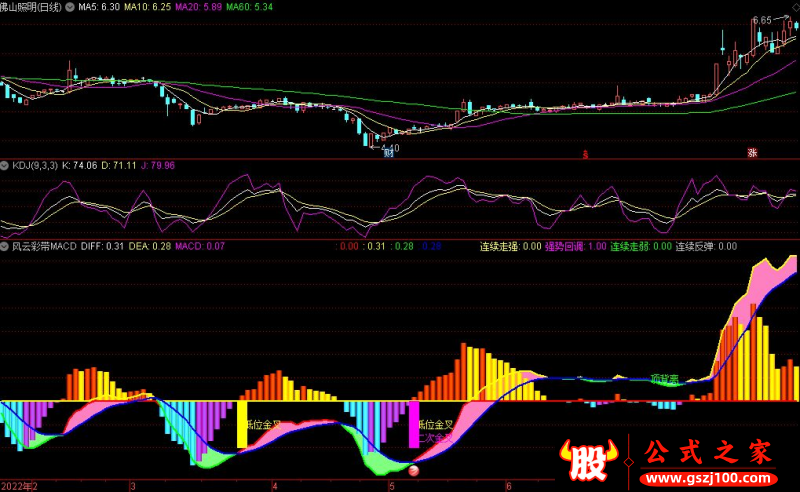Select the 6.65 high price marker
Screen dimensions: 800x492
click(x=762, y=20)
